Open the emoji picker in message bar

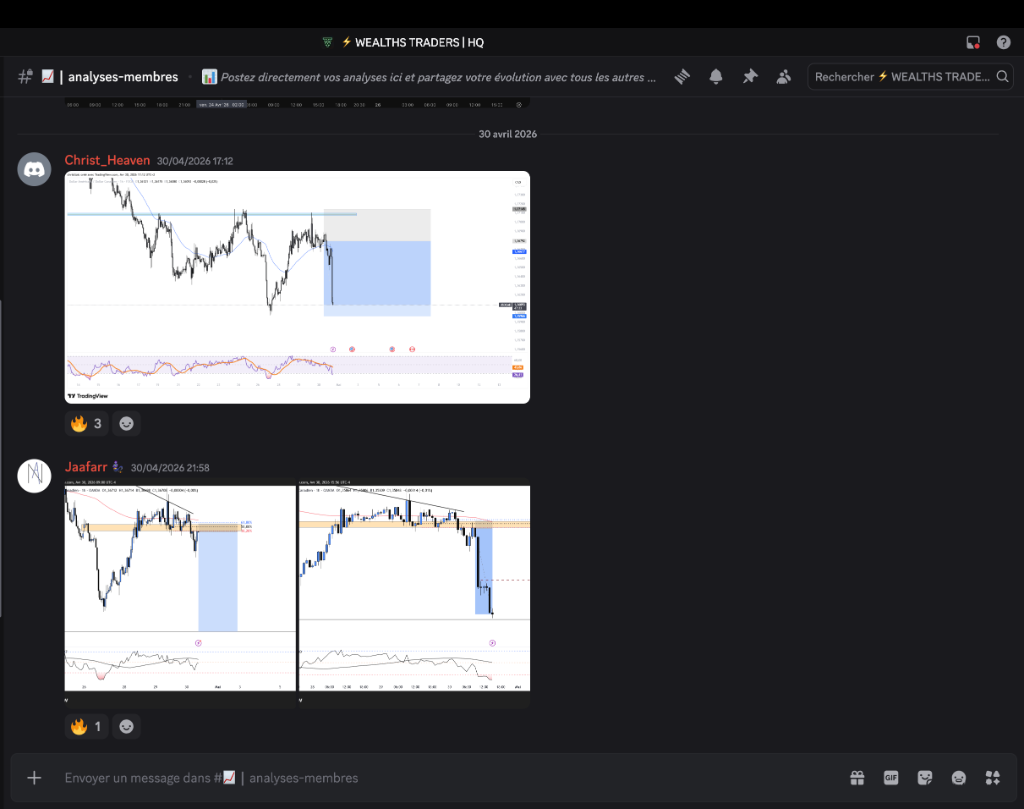[x=959, y=778]
